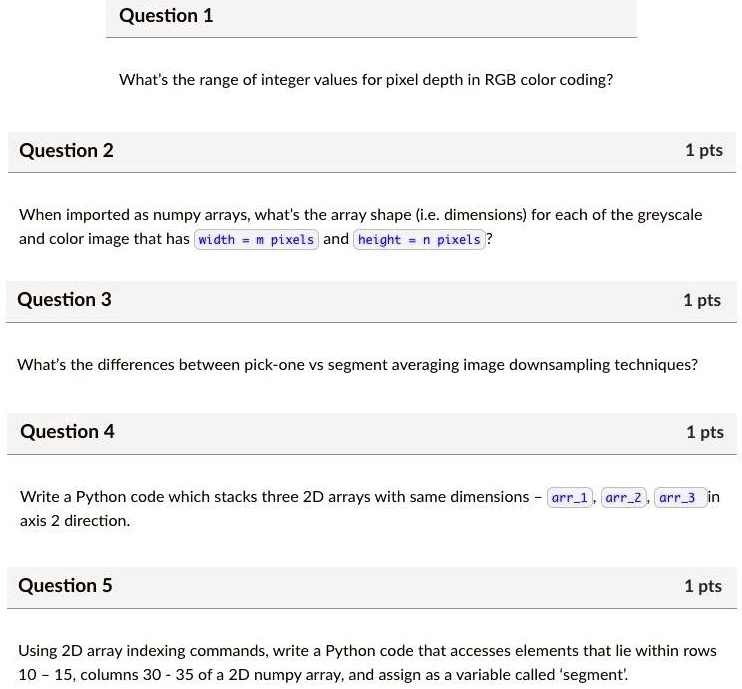Screen dimensions: 742x689
Task: Click the 'axis 2 direction.' text line
Action: click(75, 521)
